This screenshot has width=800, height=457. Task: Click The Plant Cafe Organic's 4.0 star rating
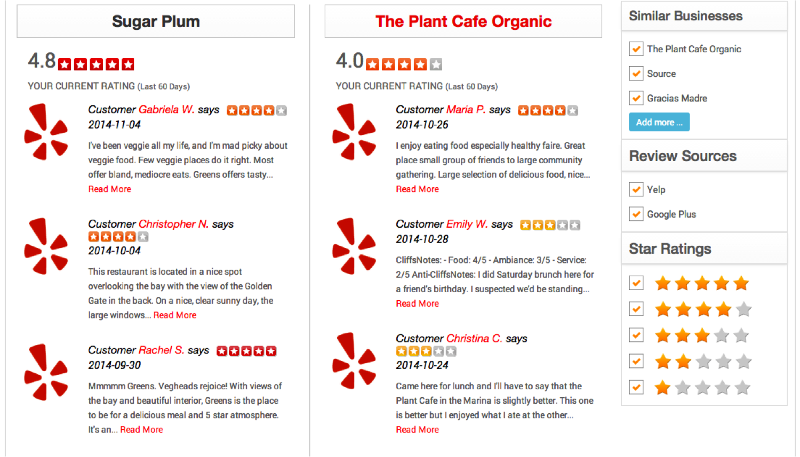point(404,65)
